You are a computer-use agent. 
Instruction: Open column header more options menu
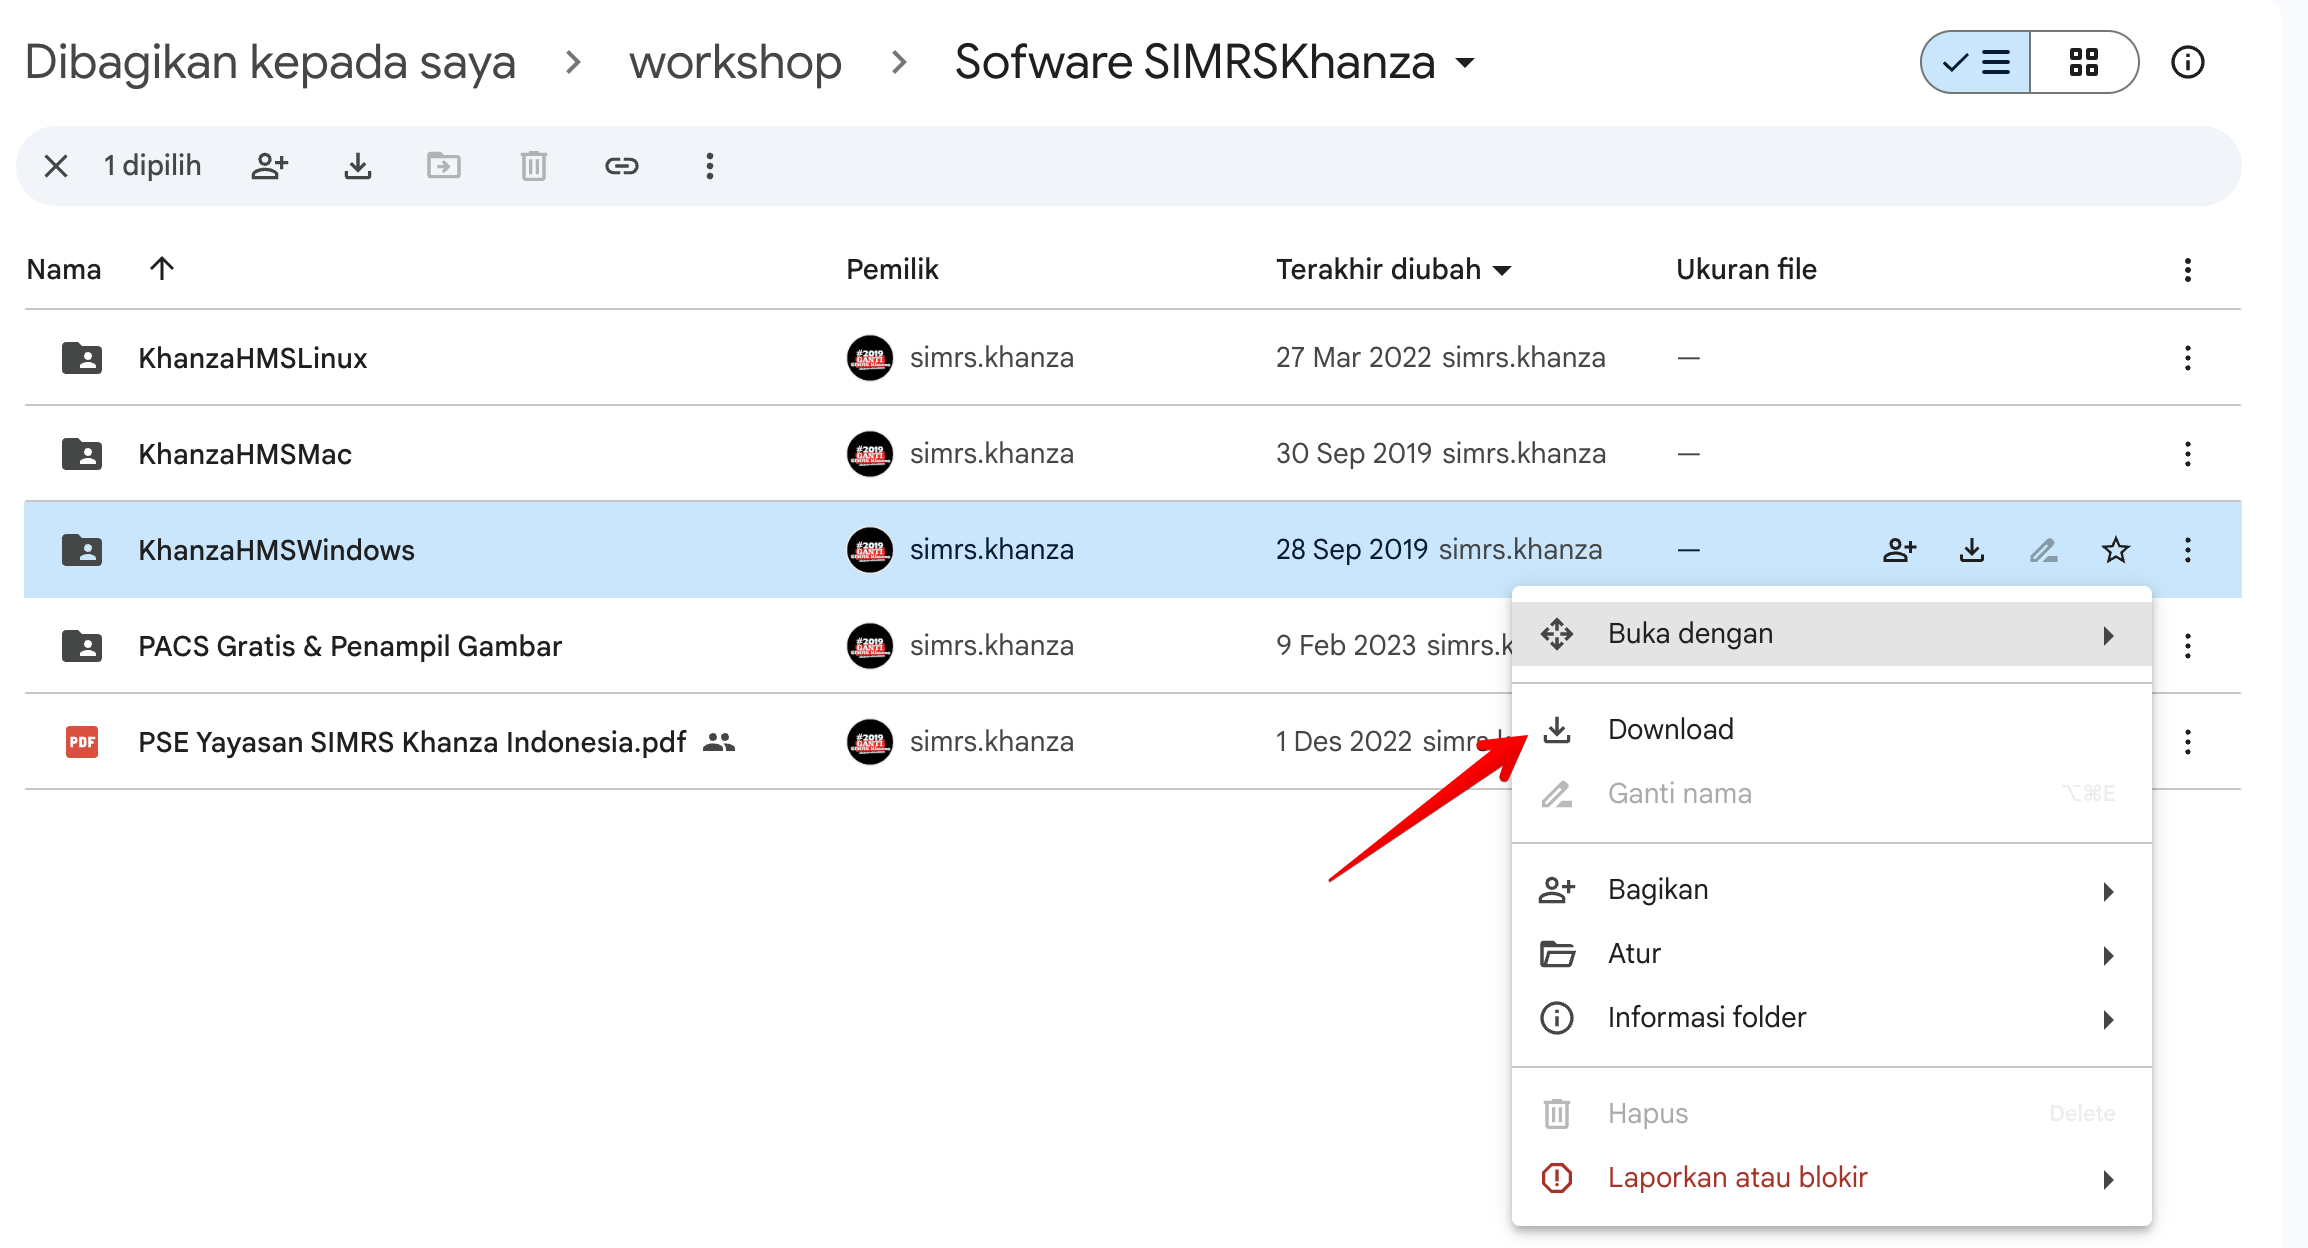[x=2188, y=270]
